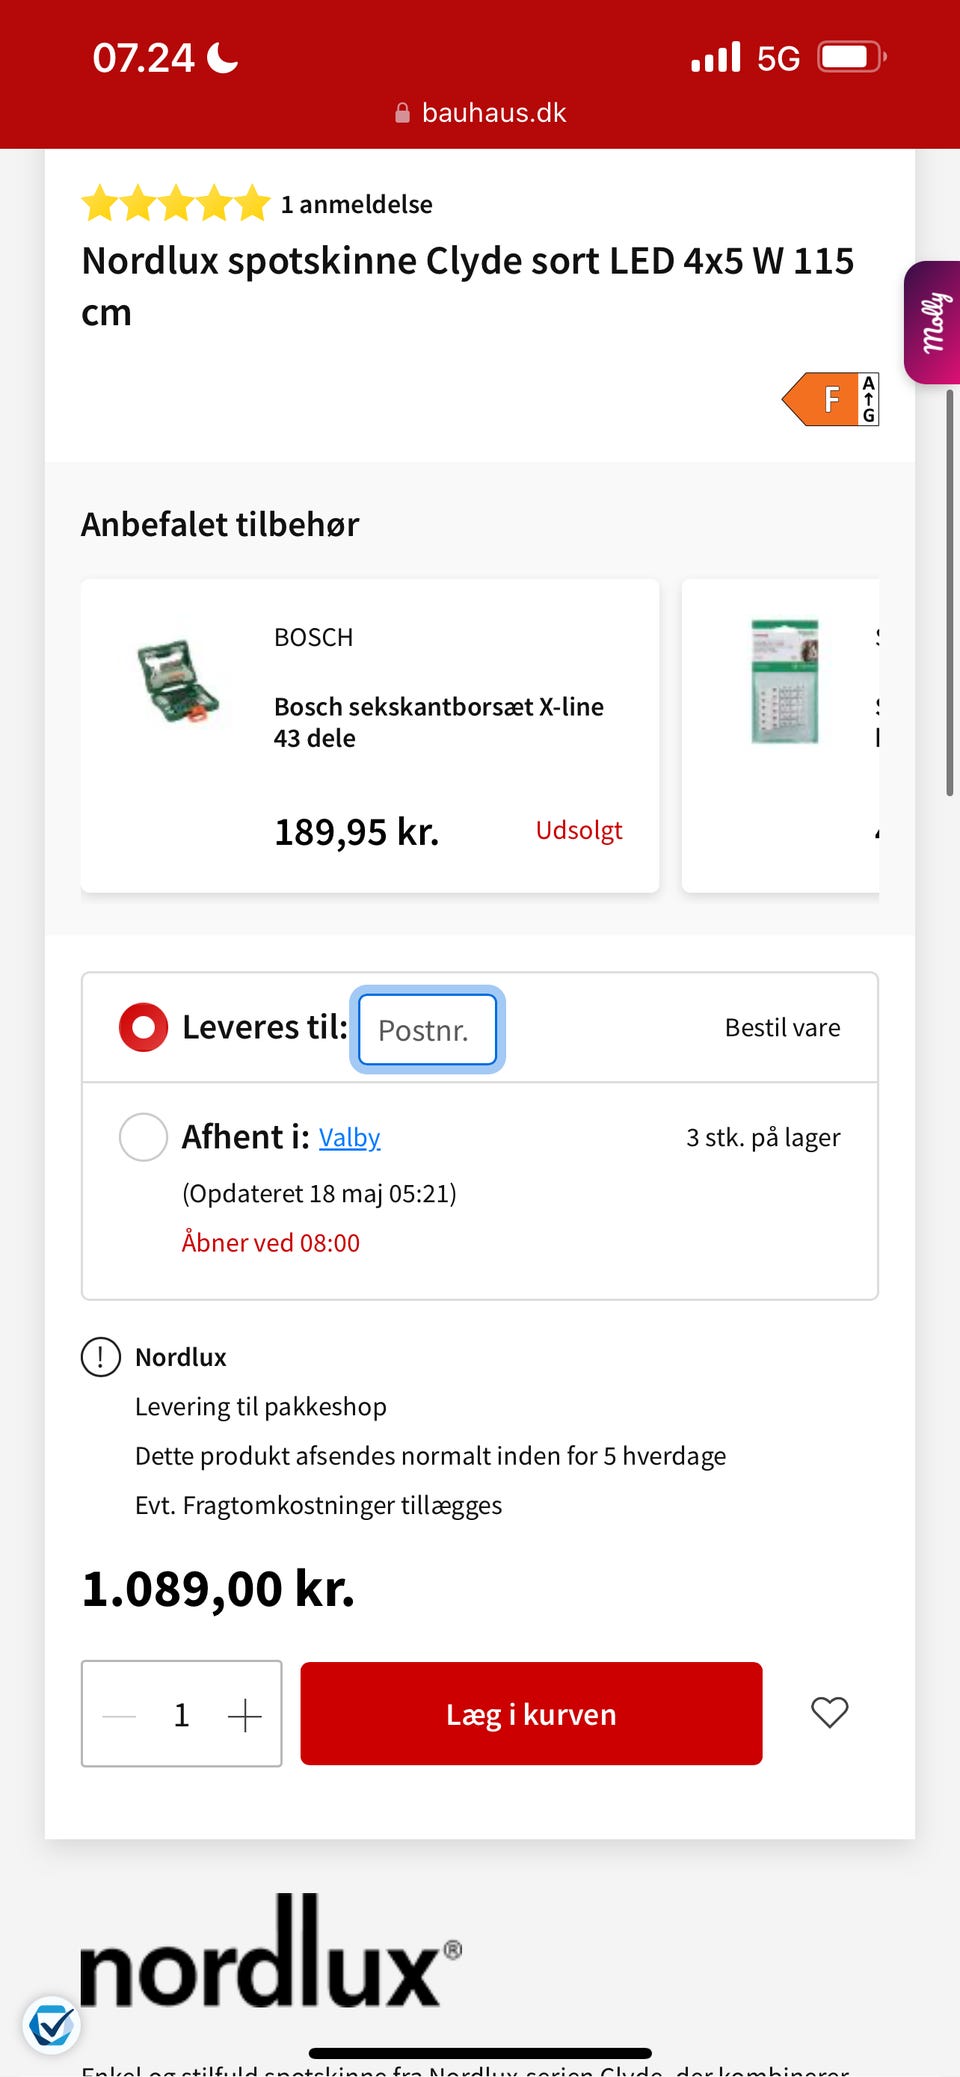Tap the second accessory product thumbnail
This screenshot has height=2077, width=960.
(785, 681)
